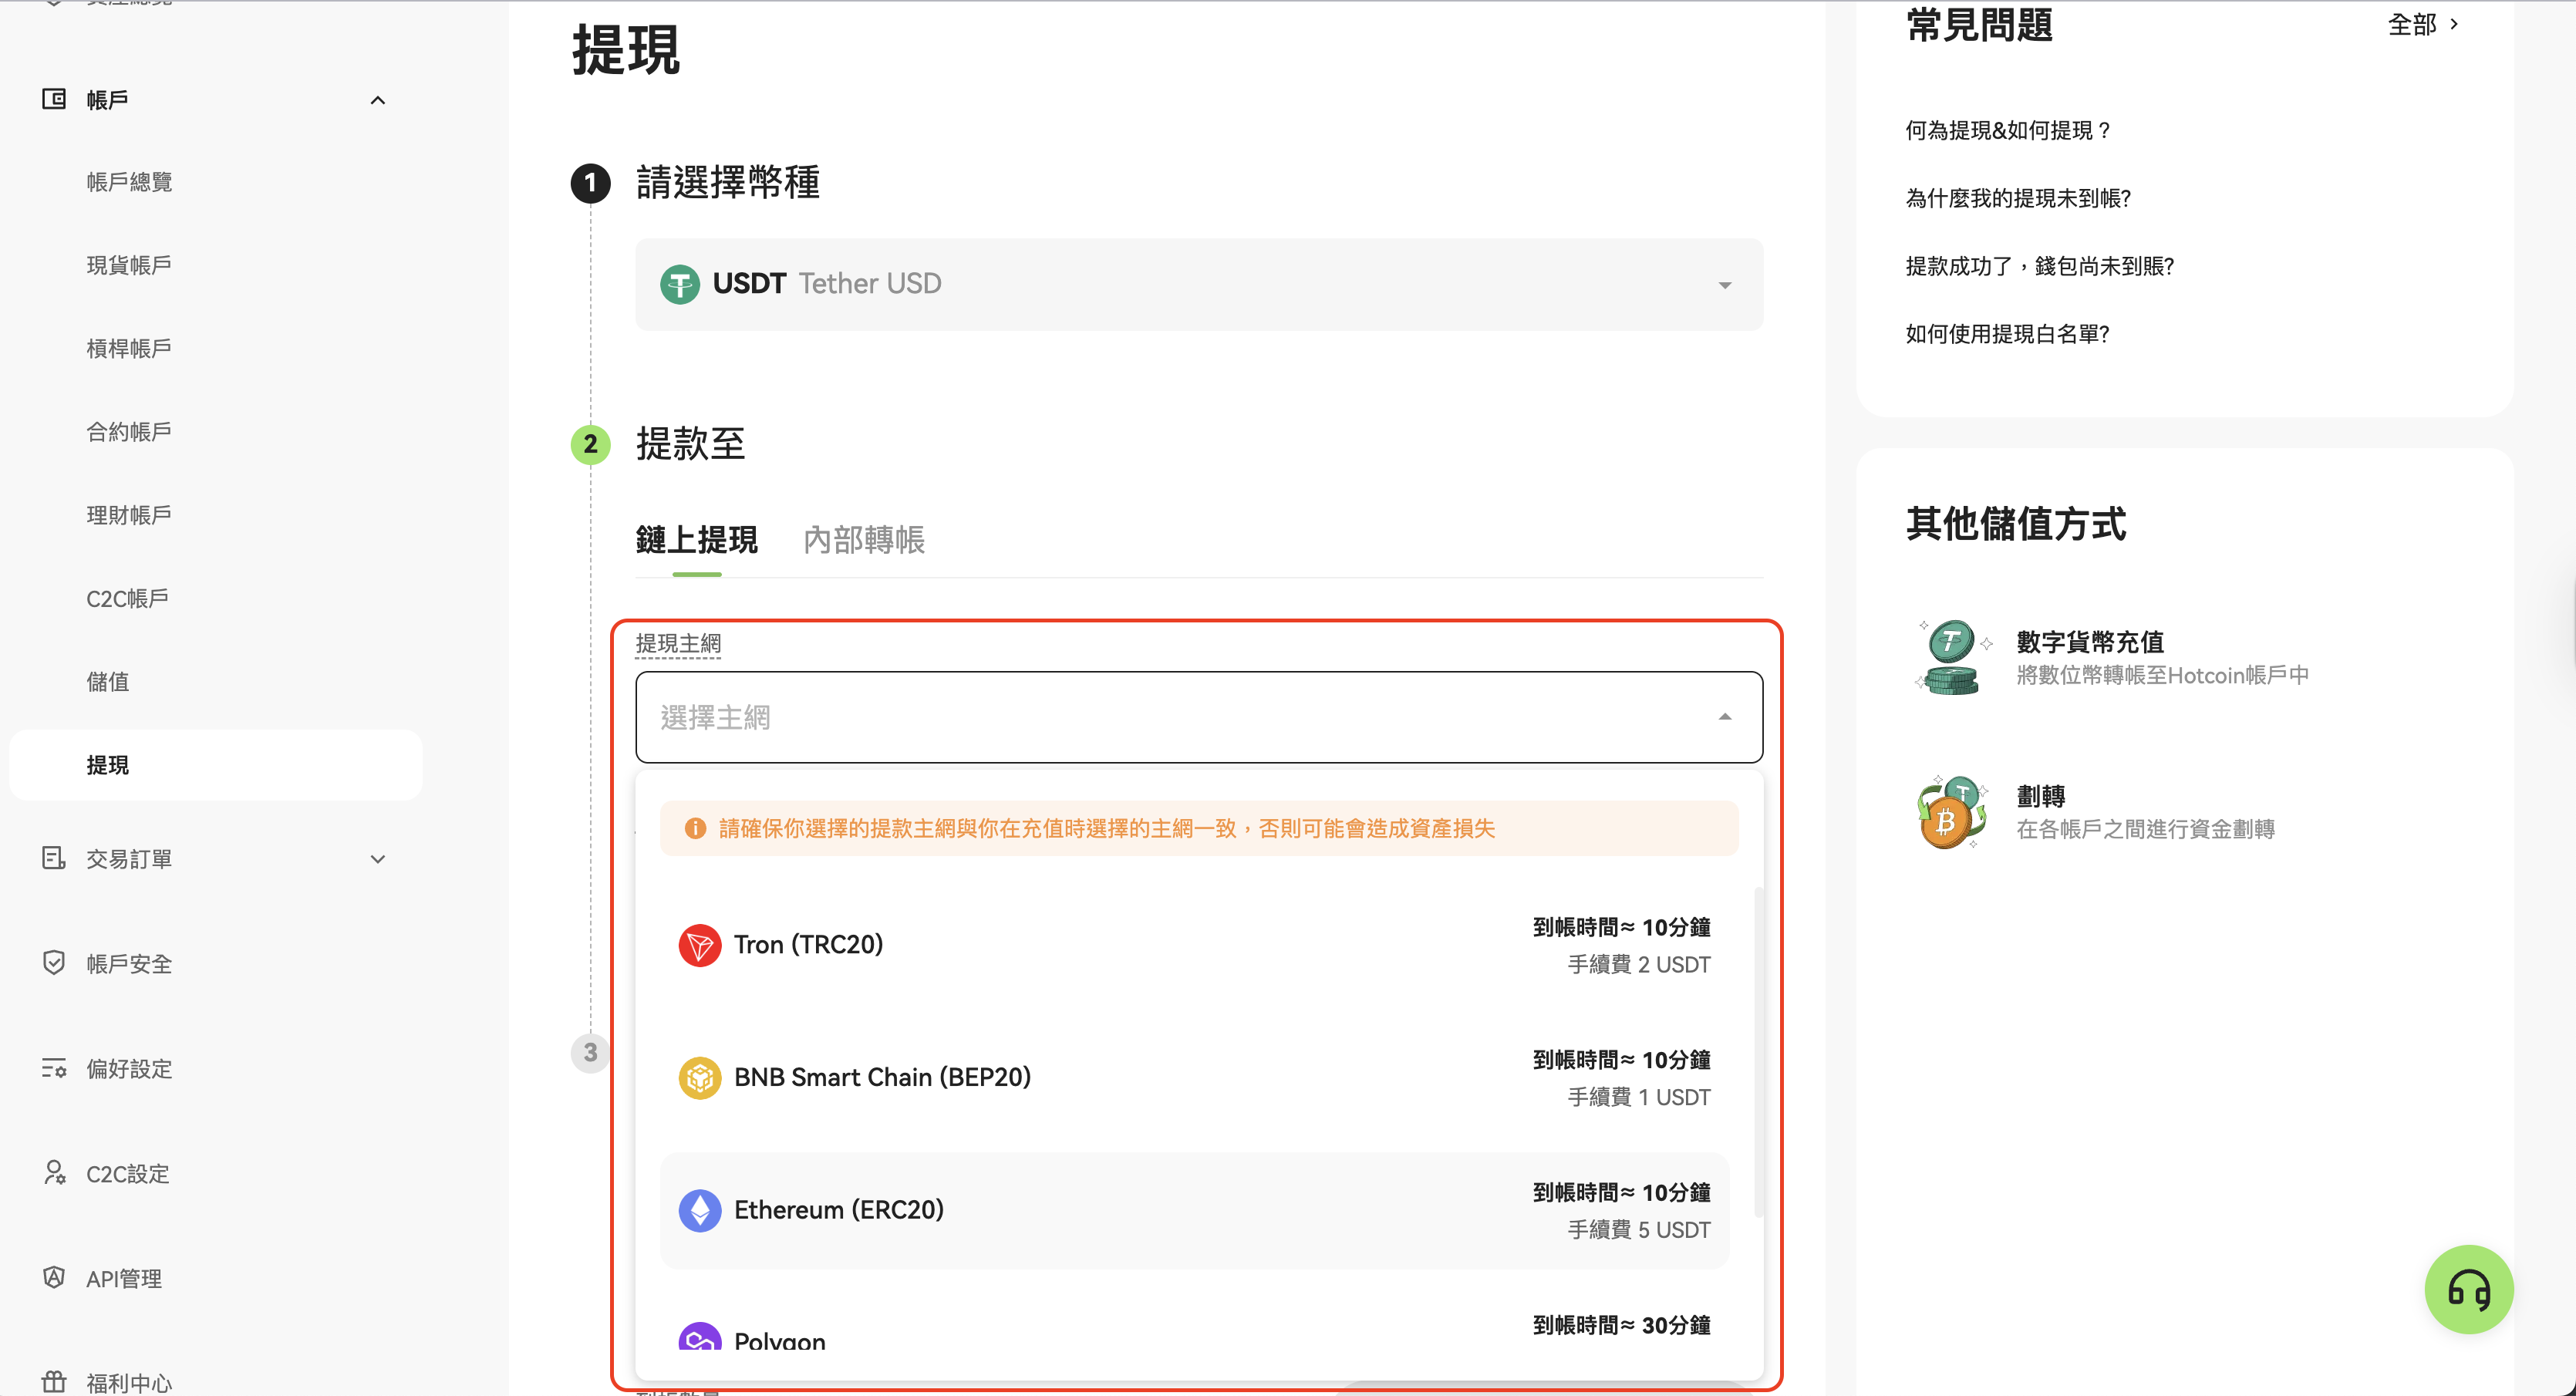Expand the 交易訂單 sidebar section
The height and width of the screenshot is (1396, 2576).
click(377, 859)
